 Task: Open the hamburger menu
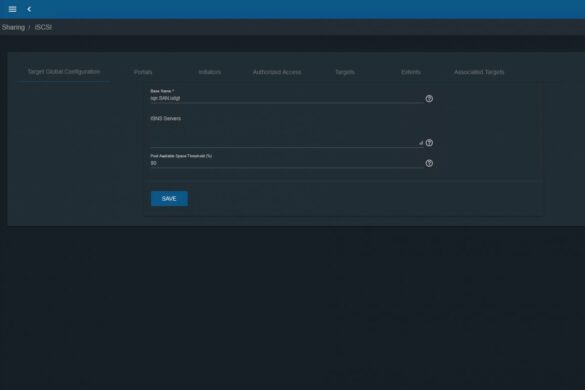[12, 9]
